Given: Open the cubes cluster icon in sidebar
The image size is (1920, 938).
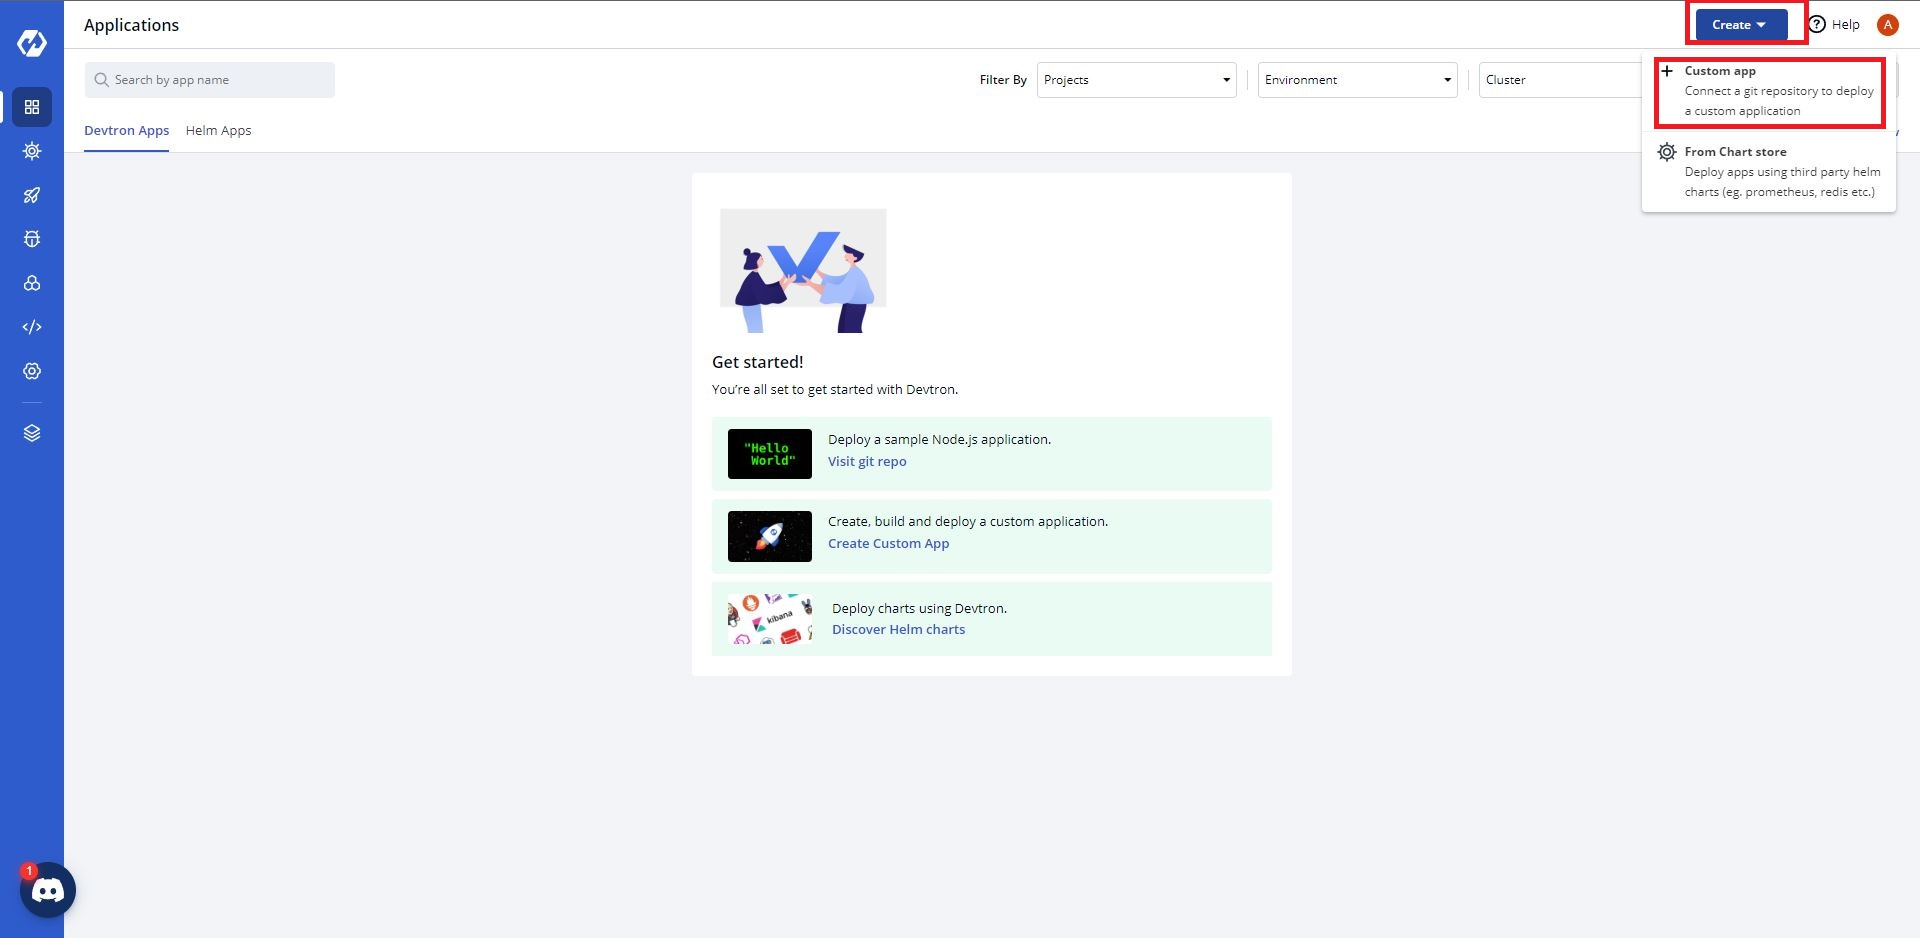Looking at the screenshot, I should coord(32,283).
